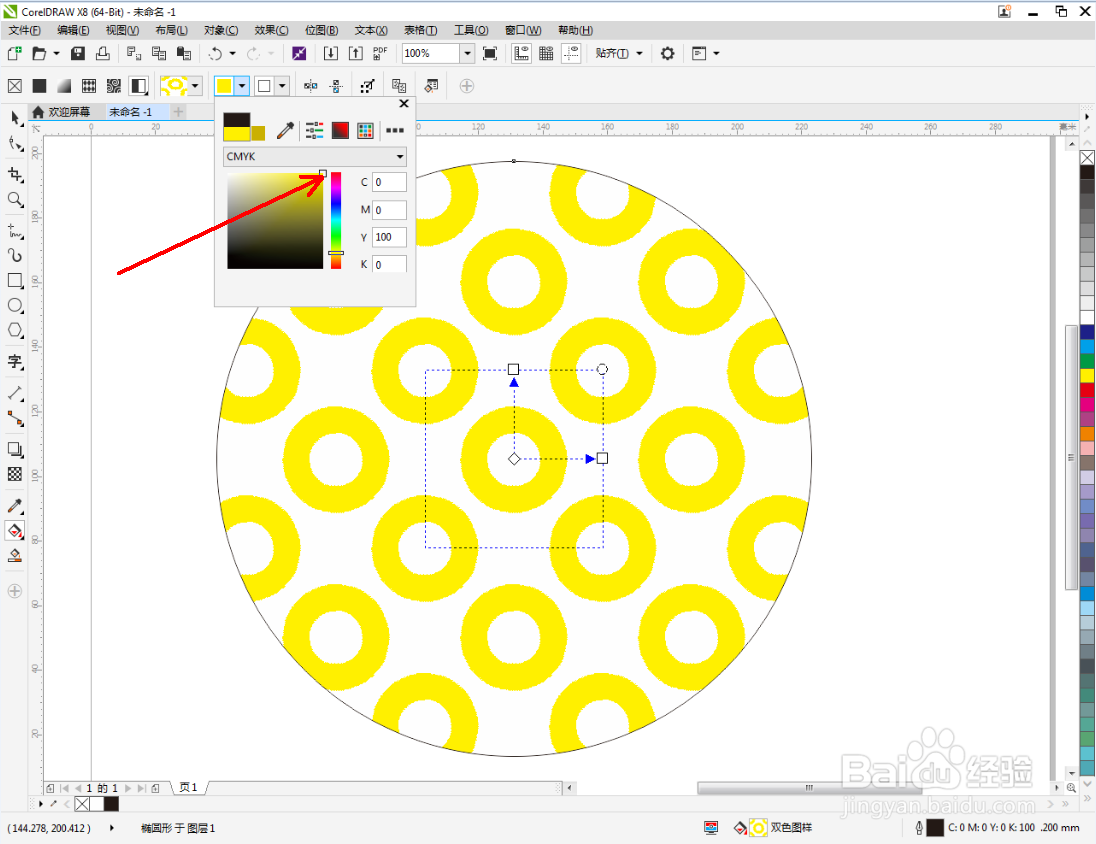Toggle Show grid button
This screenshot has height=844, width=1096.
point(547,53)
